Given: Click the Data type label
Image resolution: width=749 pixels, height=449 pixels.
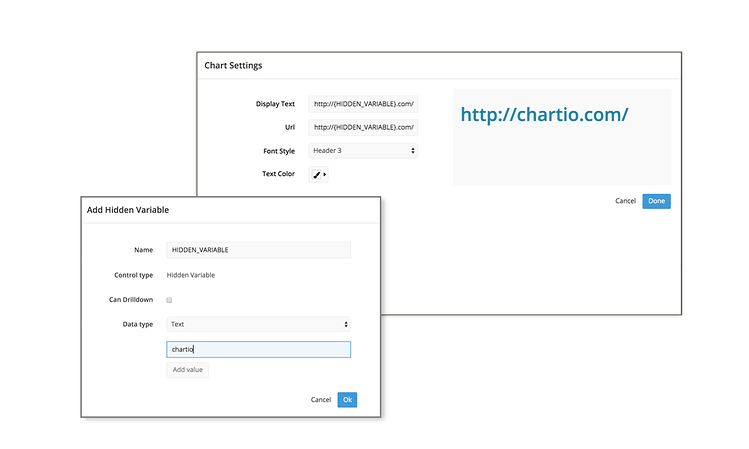Looking at the screenshot, I should pyautogui.click(x=138, y=324).
